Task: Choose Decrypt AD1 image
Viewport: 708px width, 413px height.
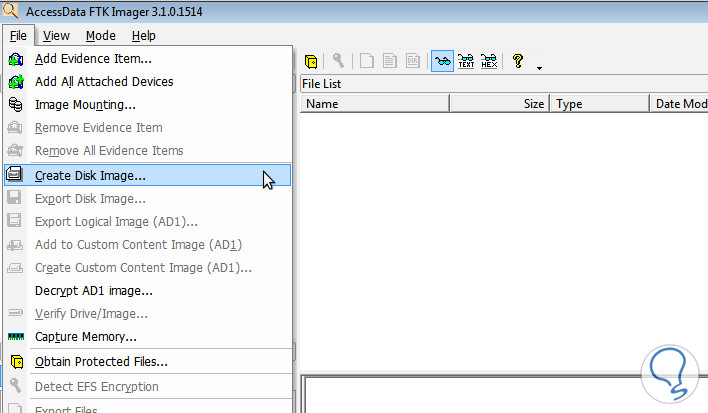Action: (x=148, y=291)
